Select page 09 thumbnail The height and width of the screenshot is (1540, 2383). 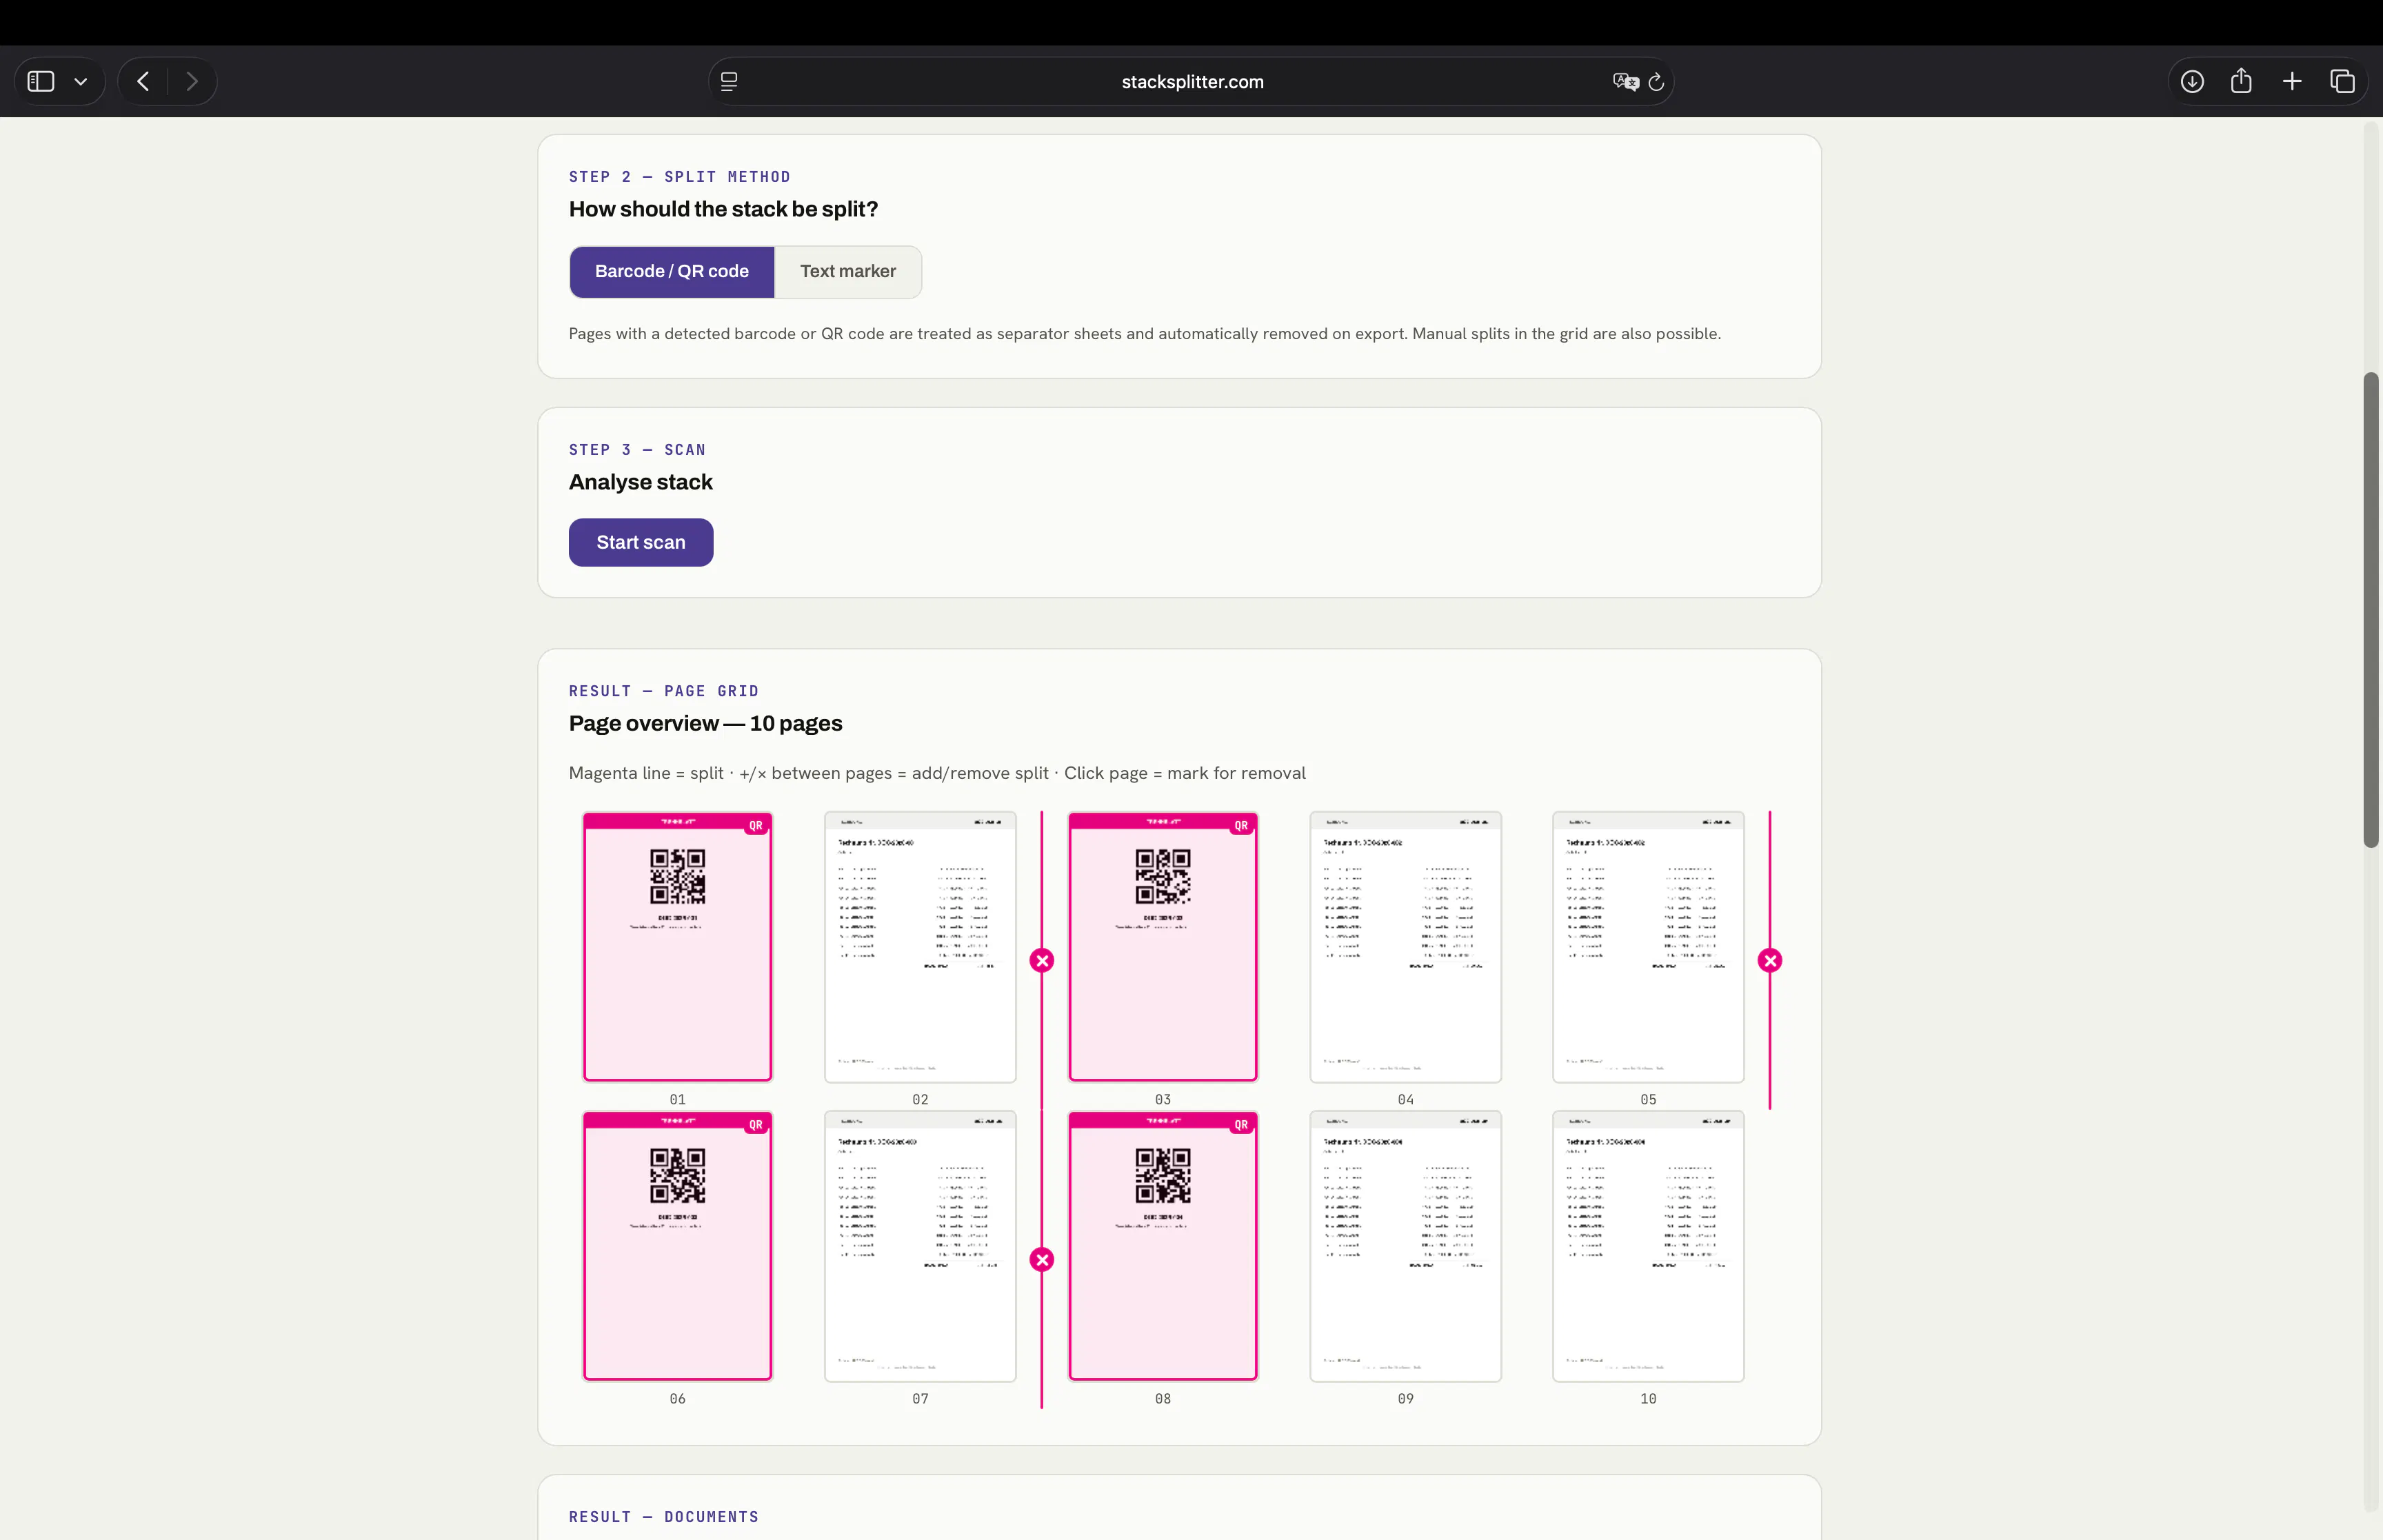coord(1406,1246)
